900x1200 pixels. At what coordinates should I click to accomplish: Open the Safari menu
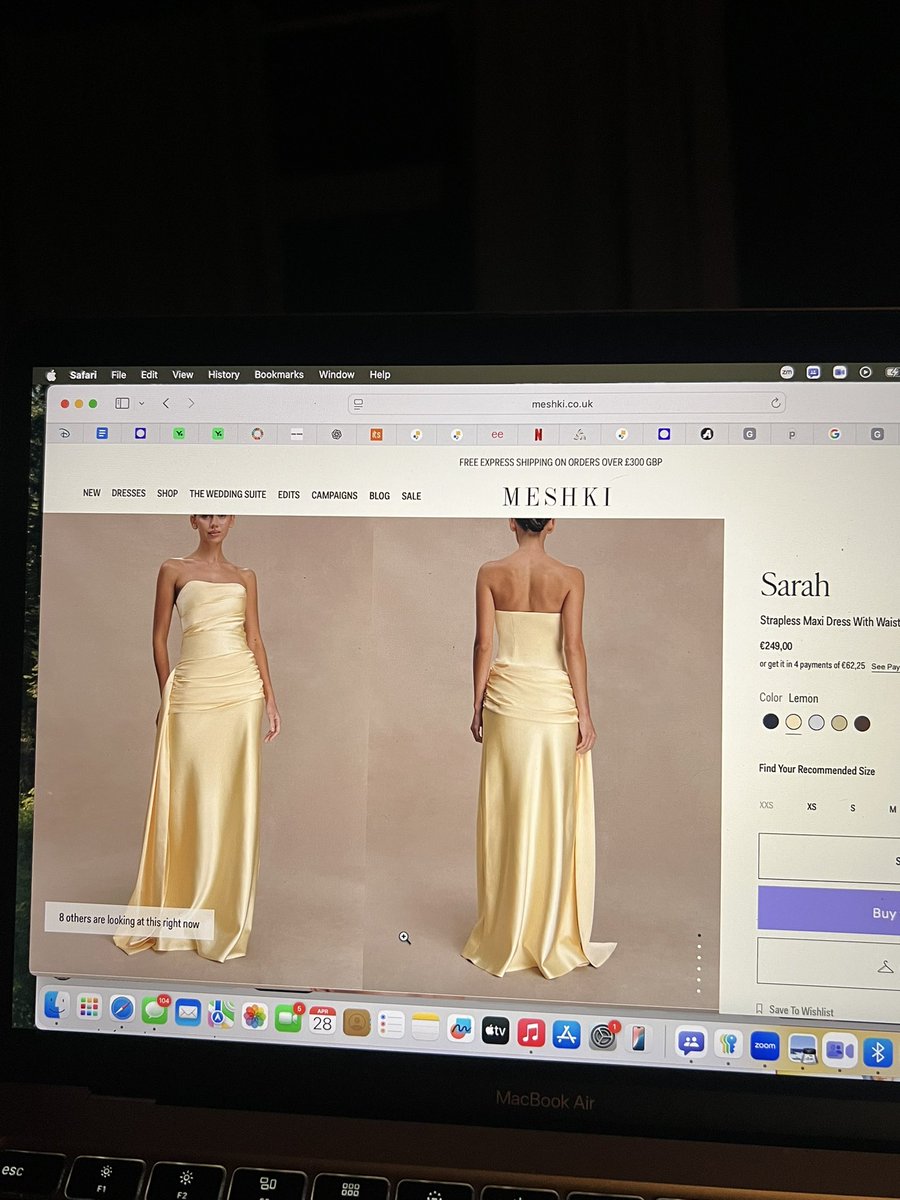click(83, 375)
